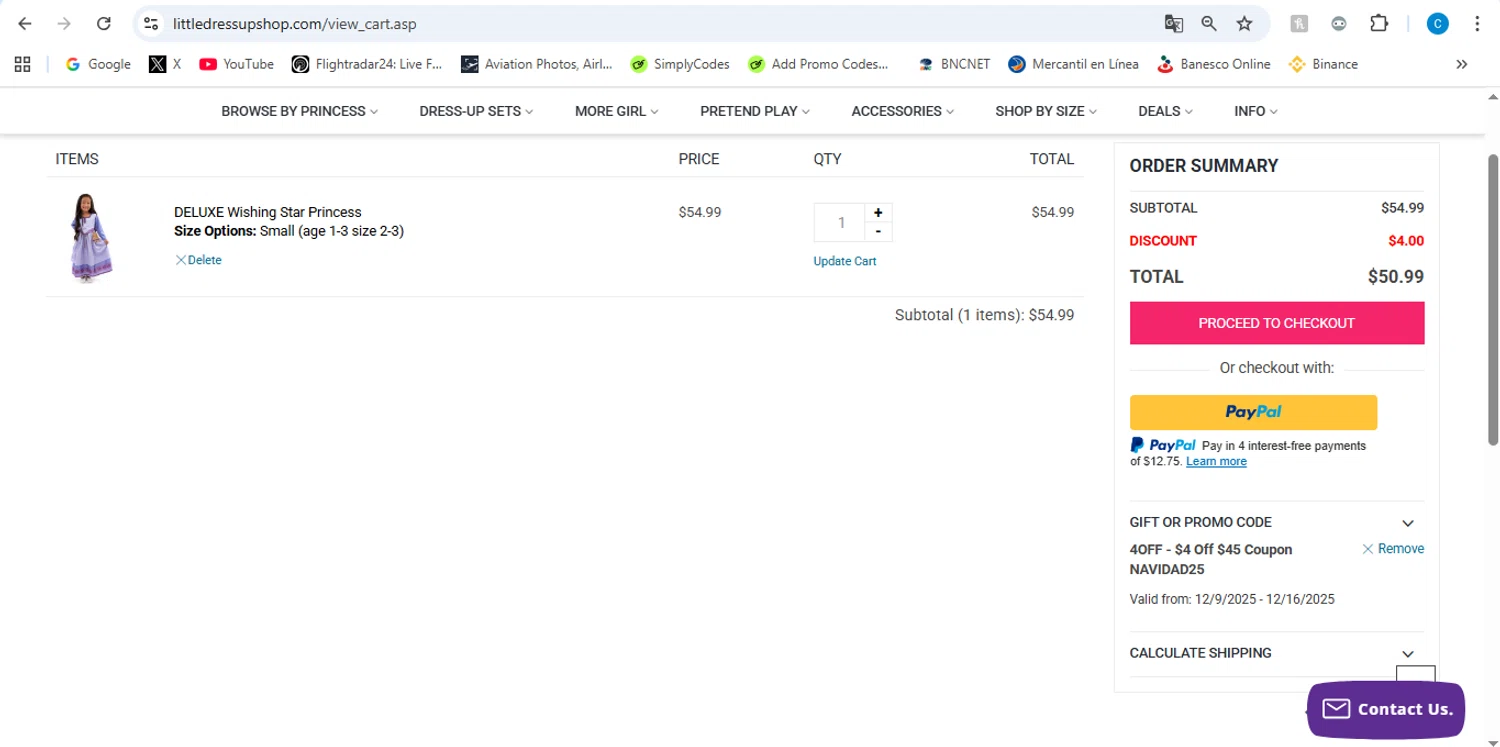Expand the Dress-Up Sets menu

[476, 111]
